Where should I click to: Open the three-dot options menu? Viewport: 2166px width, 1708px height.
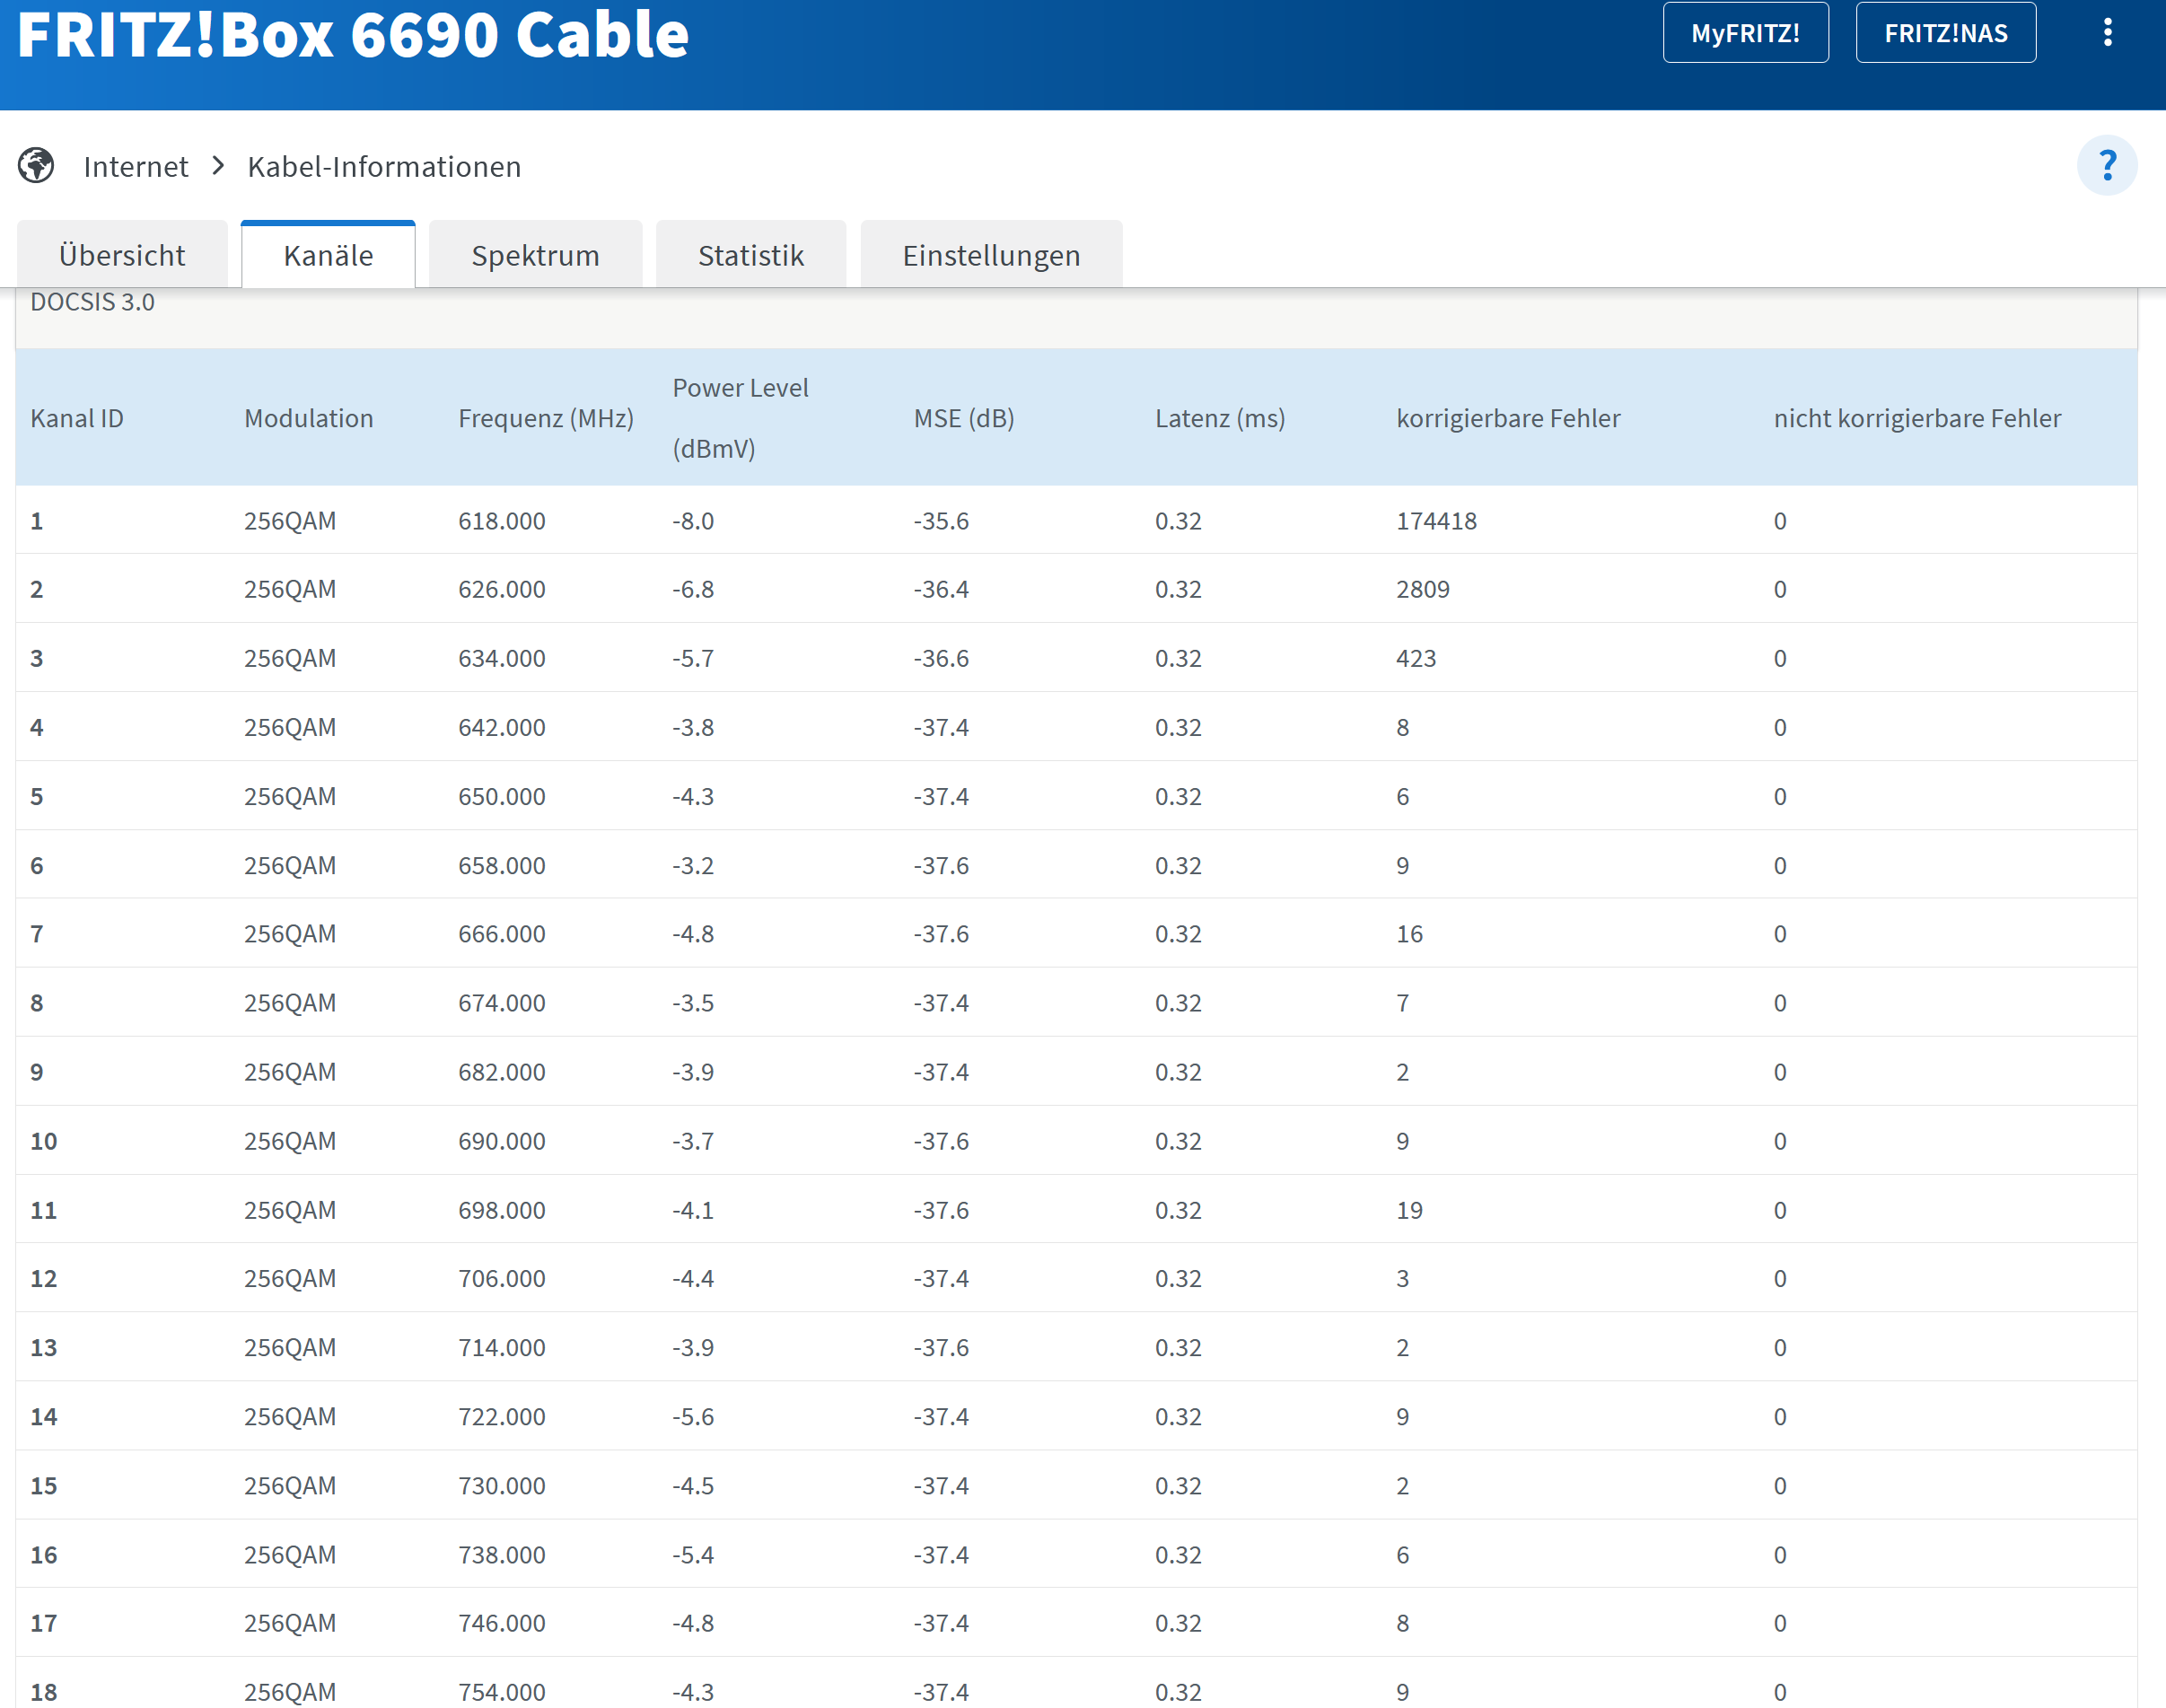tap(2107, 33)
